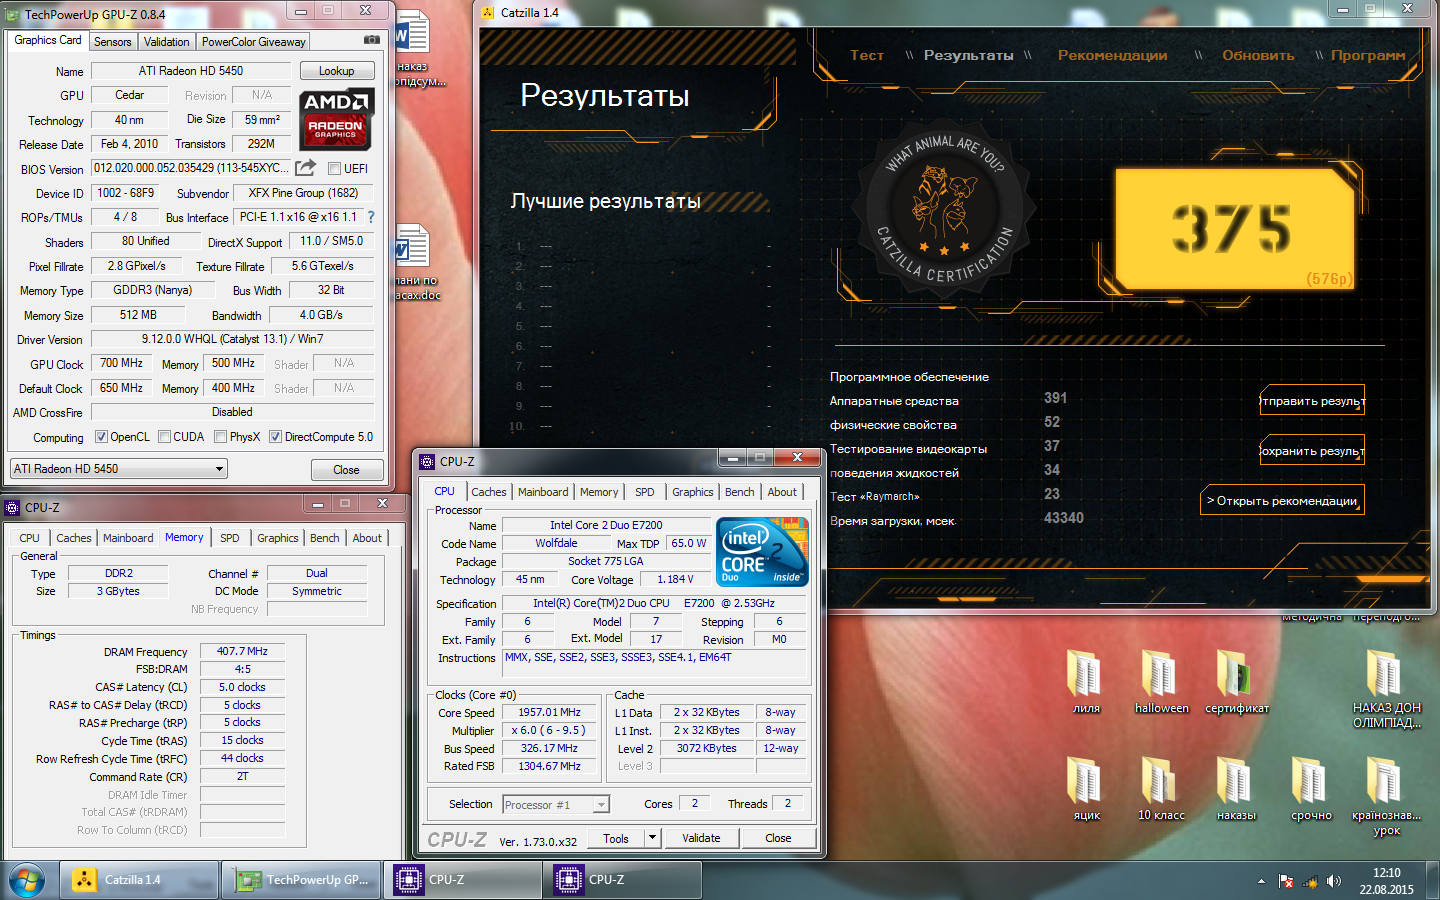This screenshot has height=900, width=1440.
Task: Click the save result button in Catzilla
Action: point(1312,451)
